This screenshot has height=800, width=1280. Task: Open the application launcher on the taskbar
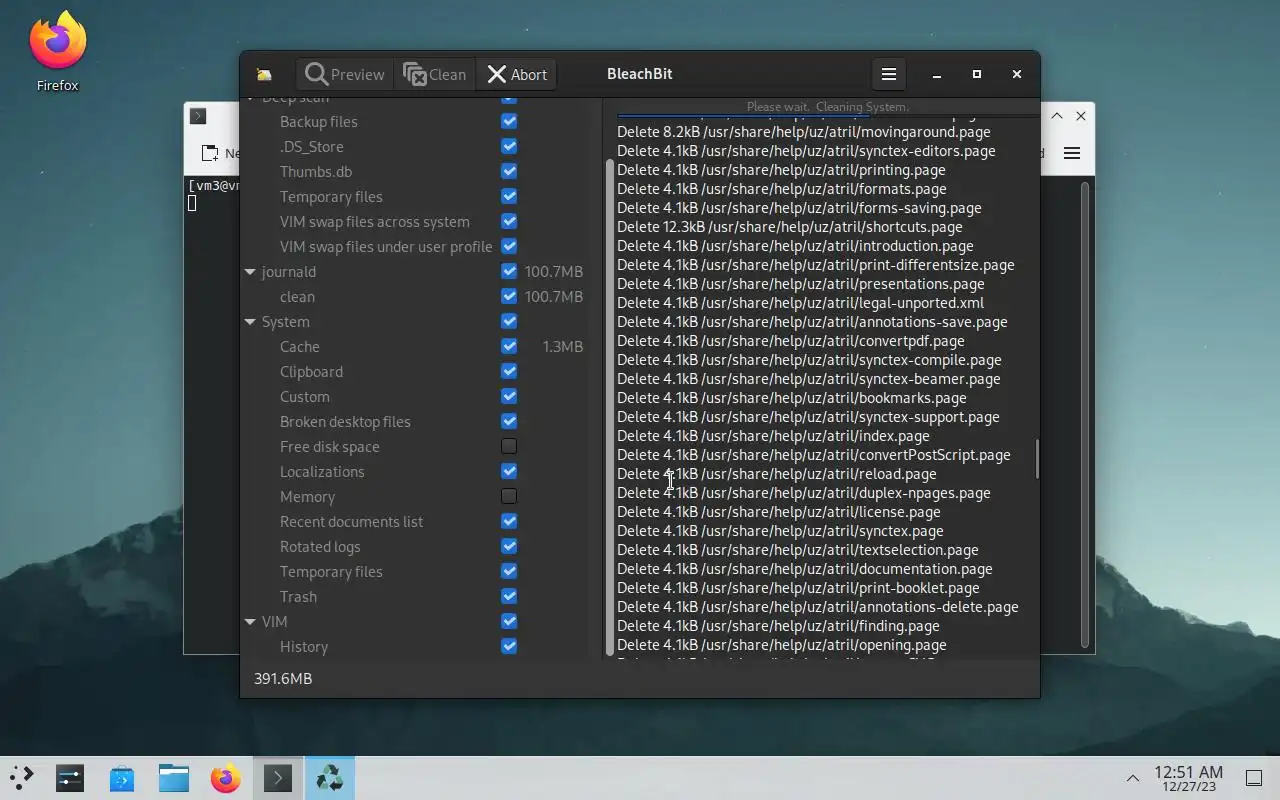point(22,778)
